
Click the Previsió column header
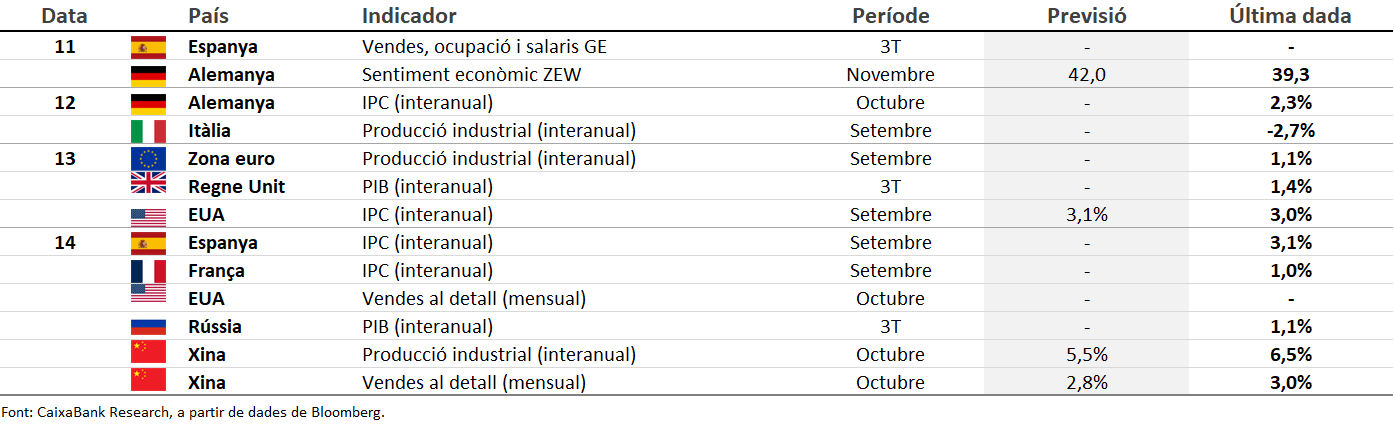(x=1087, y=16)
